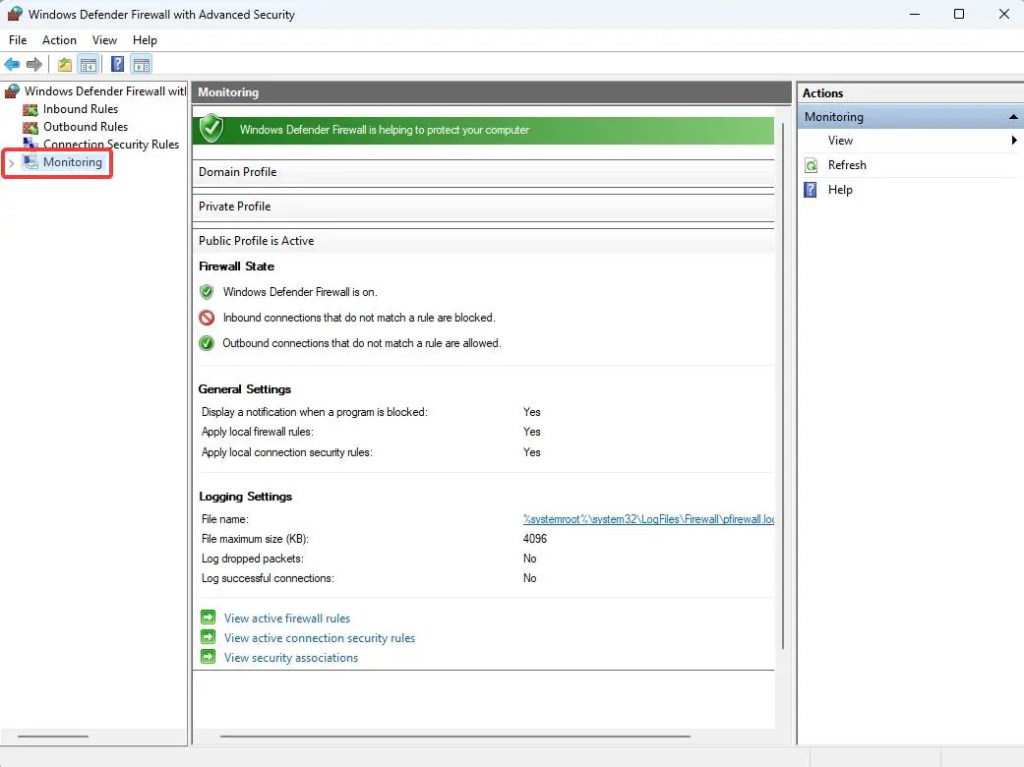Viewport: 1024px width, 767px height.
Task: Click red blocked icon beside Inbound connections
Action: tap(206, 318)
